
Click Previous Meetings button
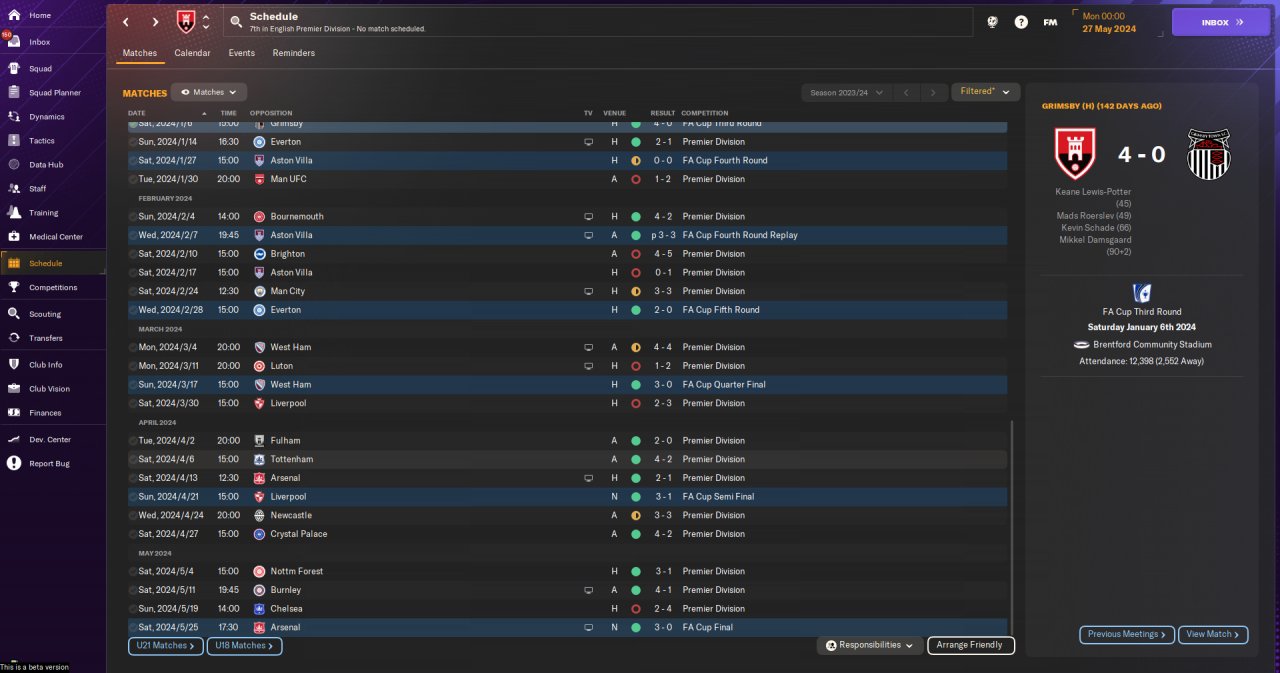point(1126,634)
